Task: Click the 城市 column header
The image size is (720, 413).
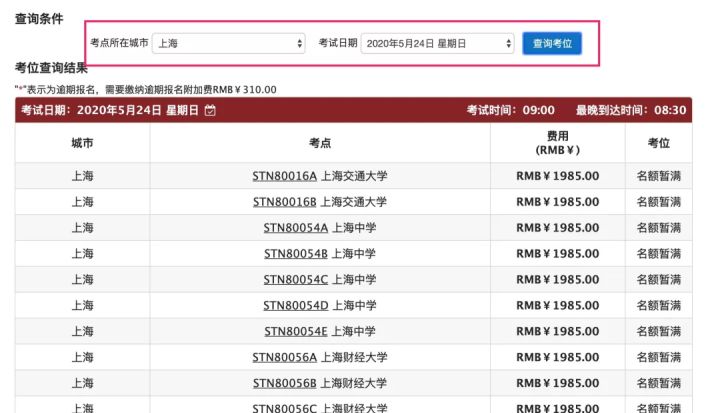Action: coord(82,143)
